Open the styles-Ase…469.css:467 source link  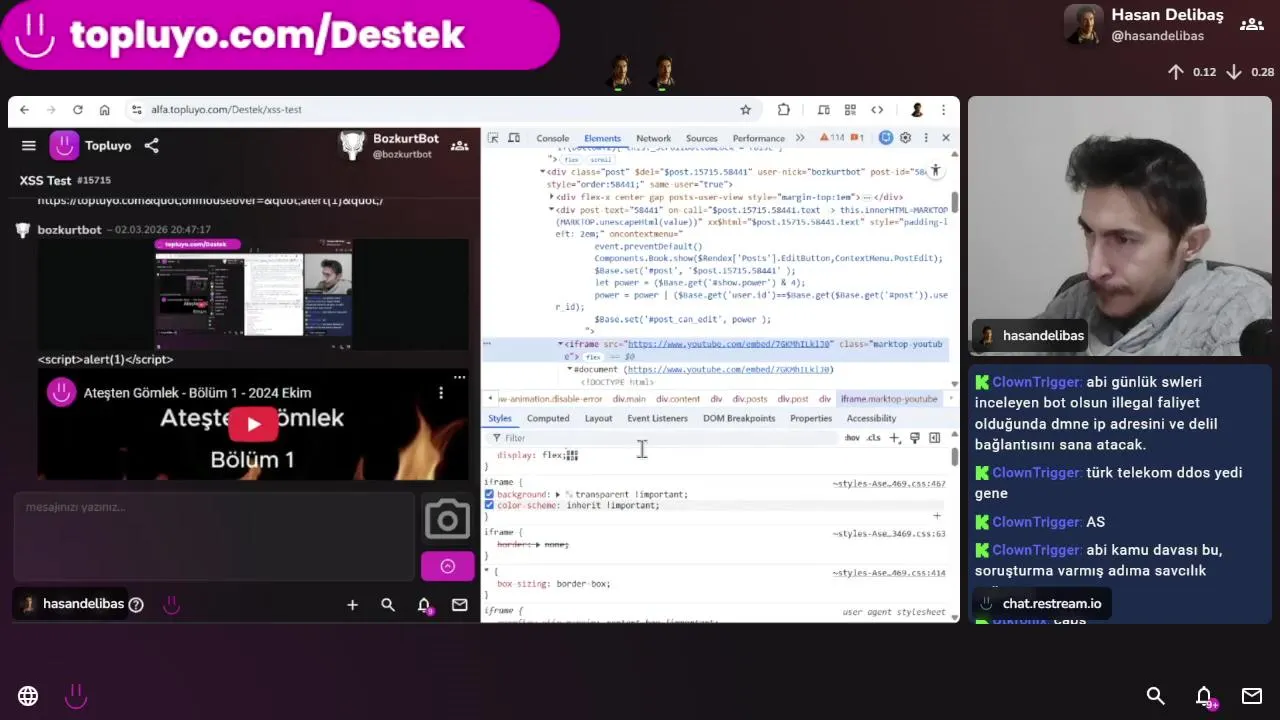889,483
